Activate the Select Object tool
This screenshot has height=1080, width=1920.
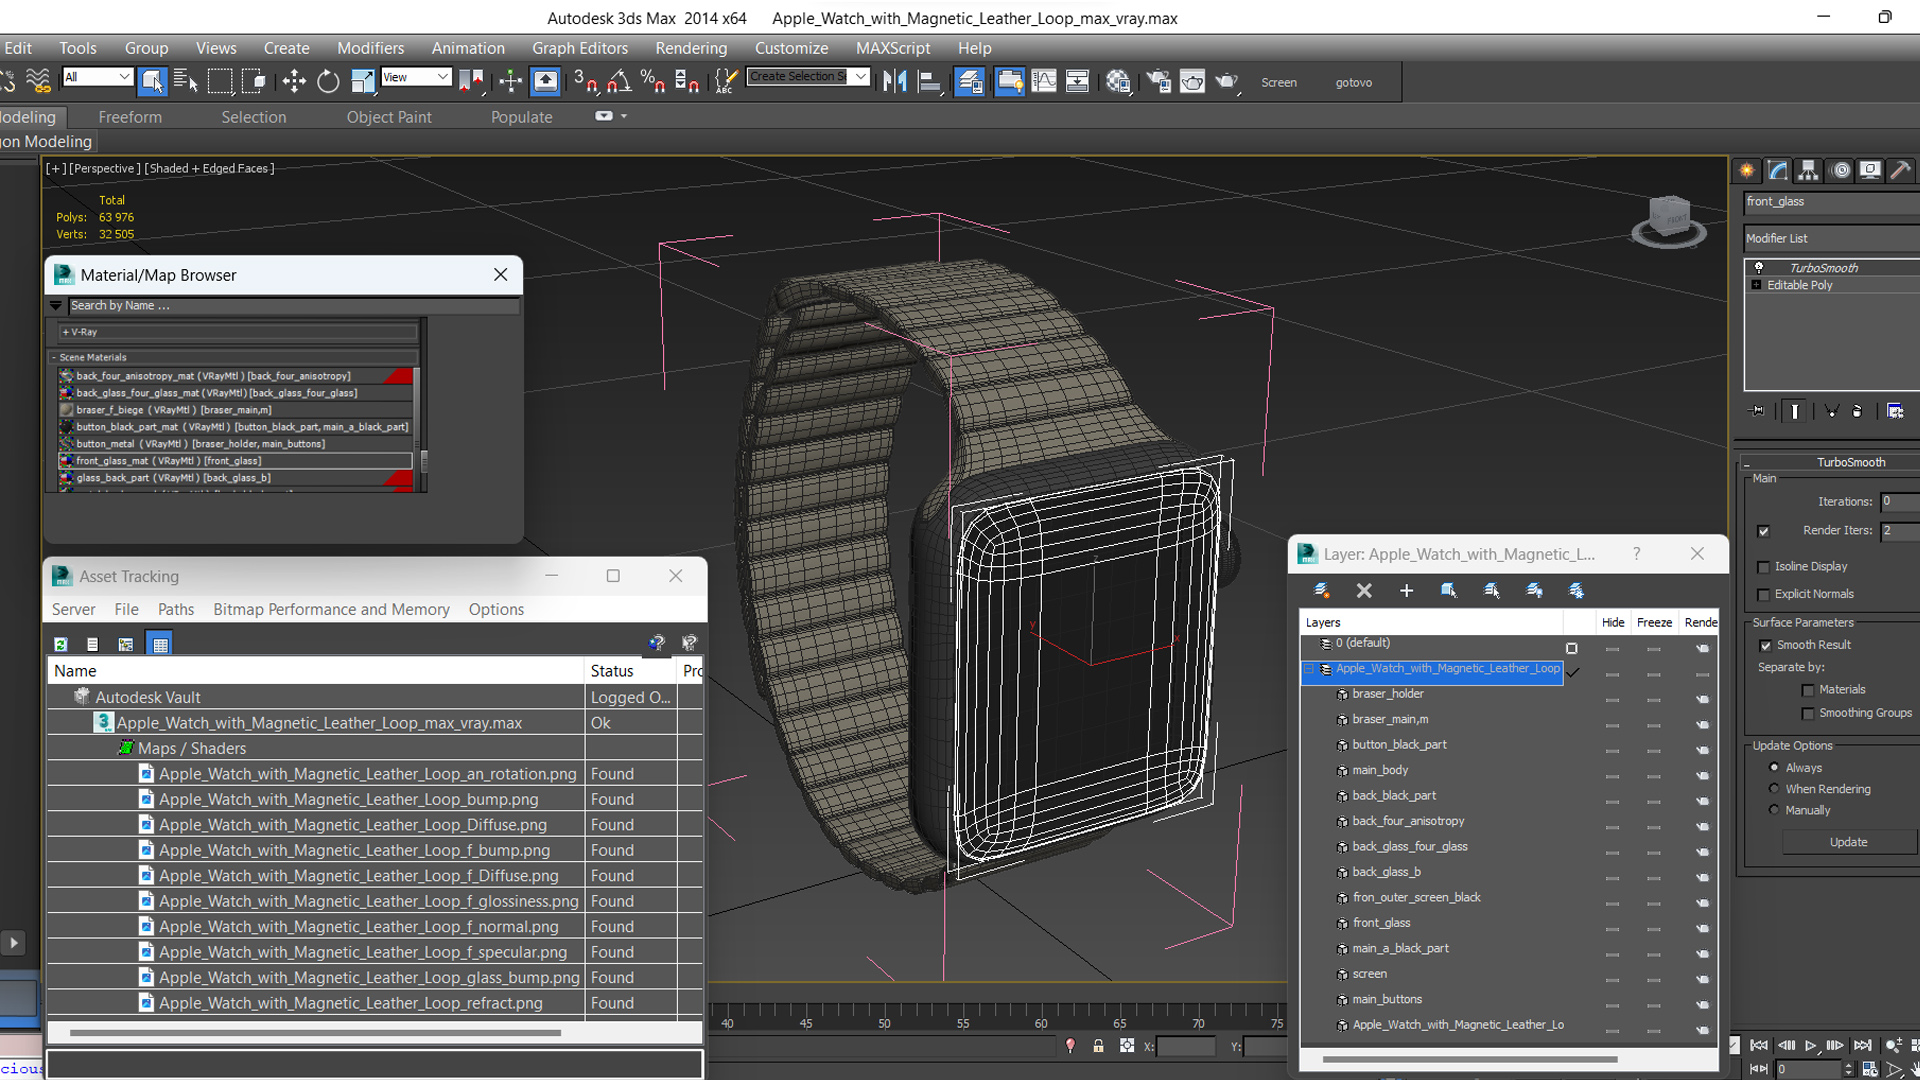tap(152, 82)
